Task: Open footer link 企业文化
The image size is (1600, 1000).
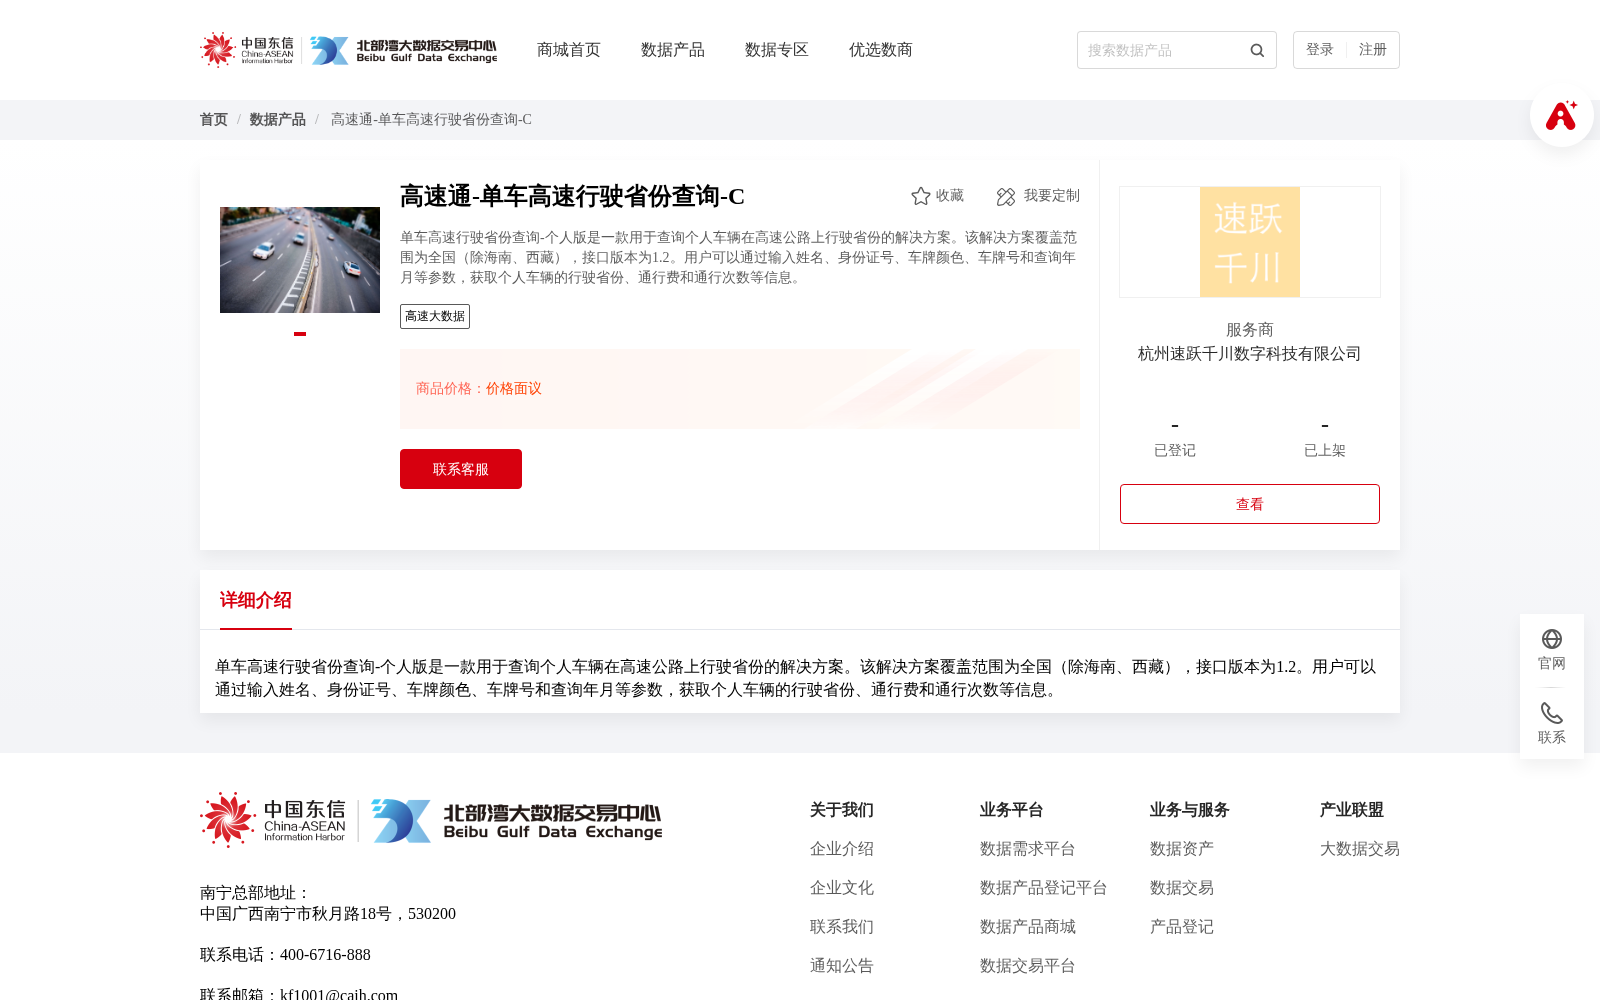Action: pos(842,888)
